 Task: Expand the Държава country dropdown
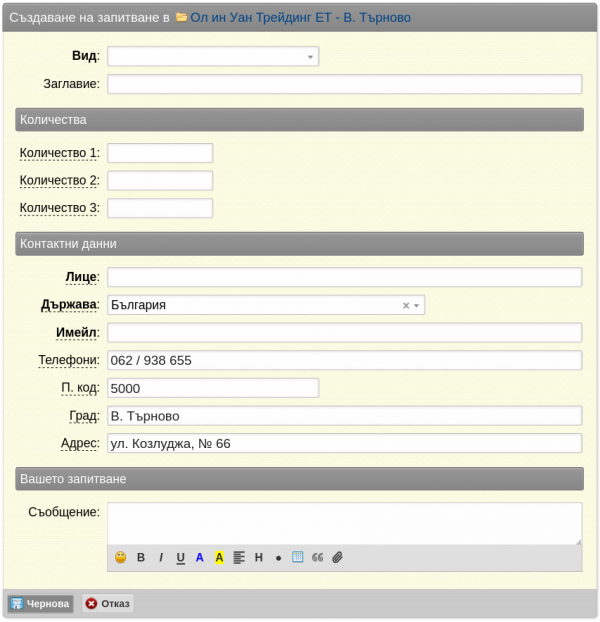[x=416, y=305]
